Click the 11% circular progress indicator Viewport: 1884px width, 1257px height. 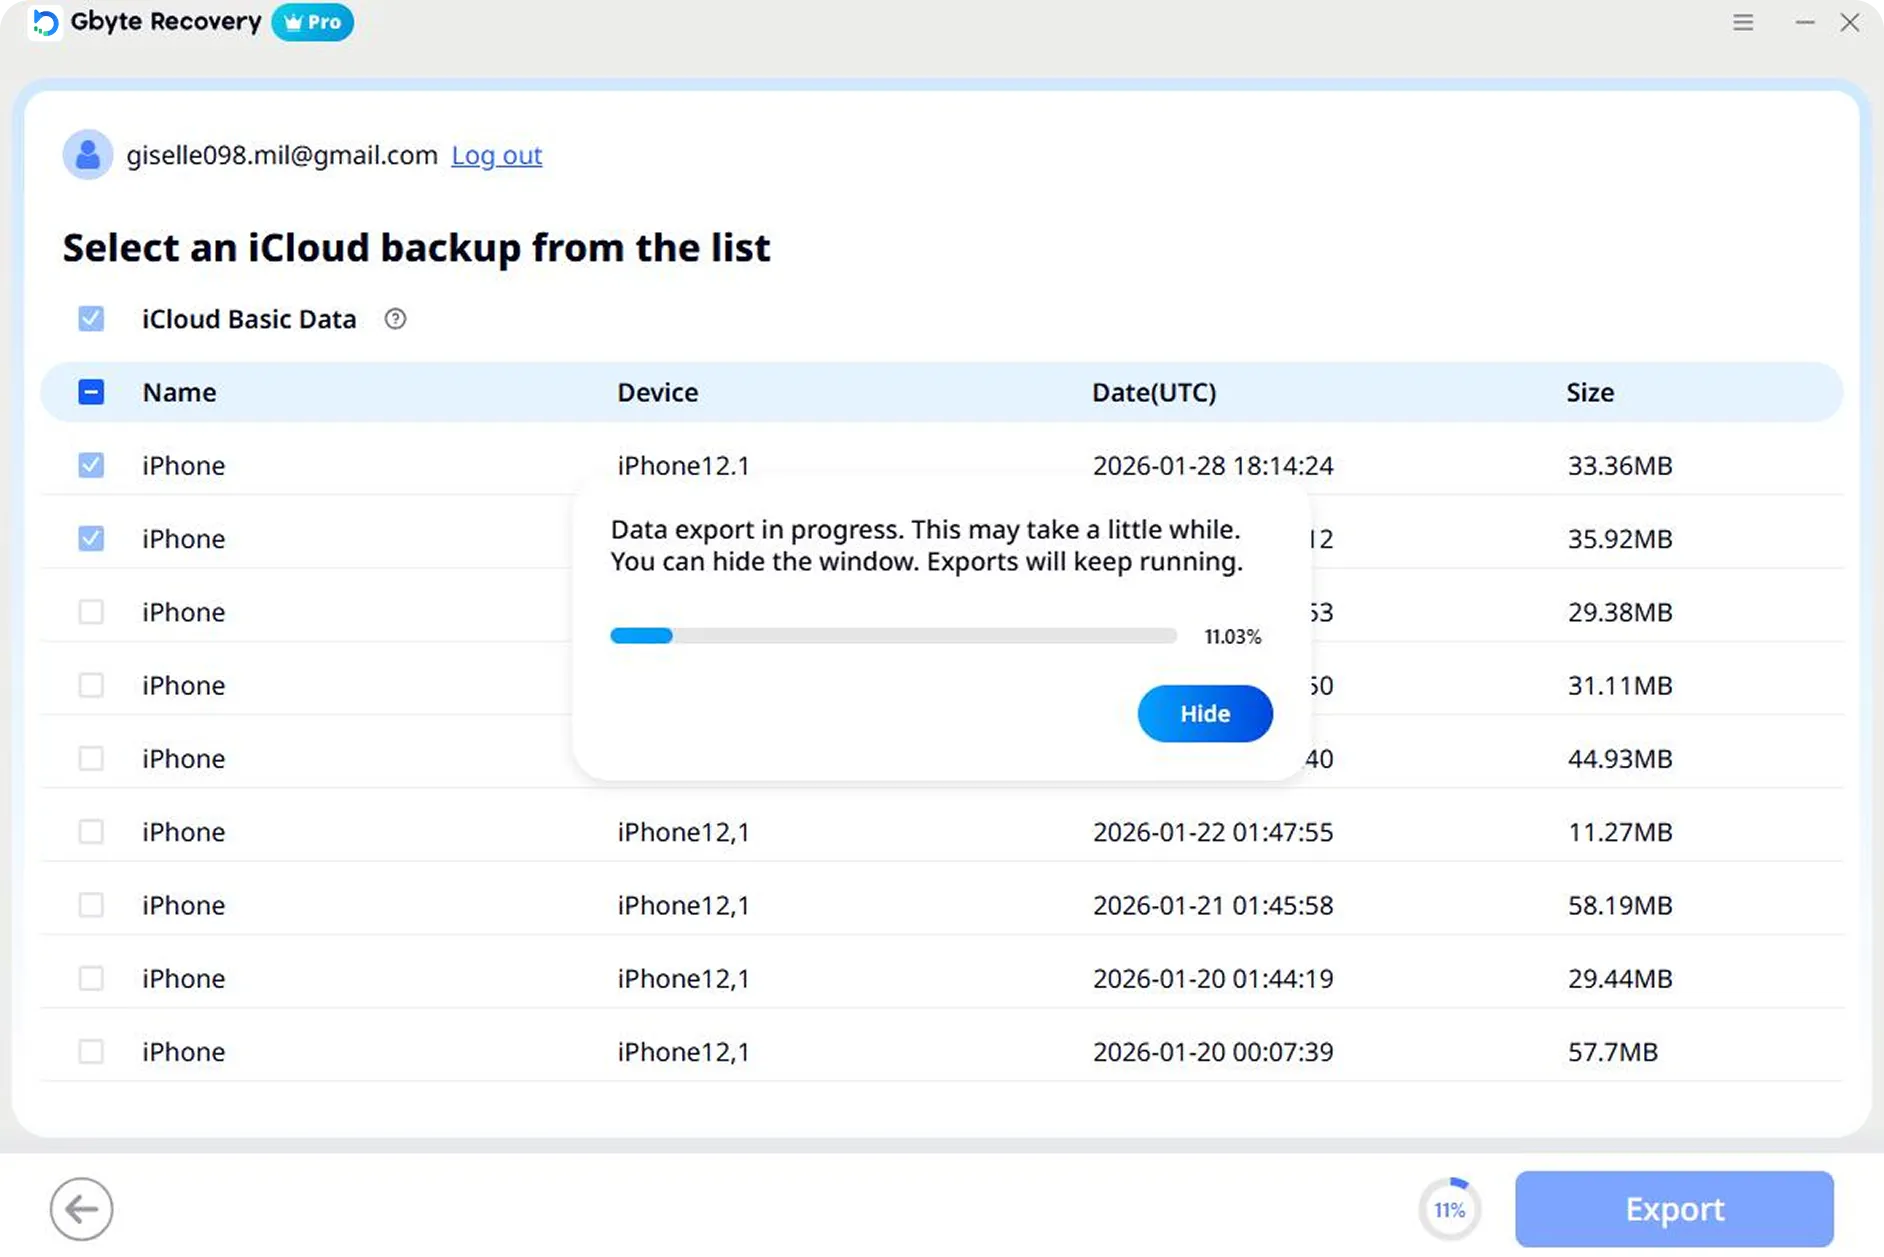tap(1450, 1209)
